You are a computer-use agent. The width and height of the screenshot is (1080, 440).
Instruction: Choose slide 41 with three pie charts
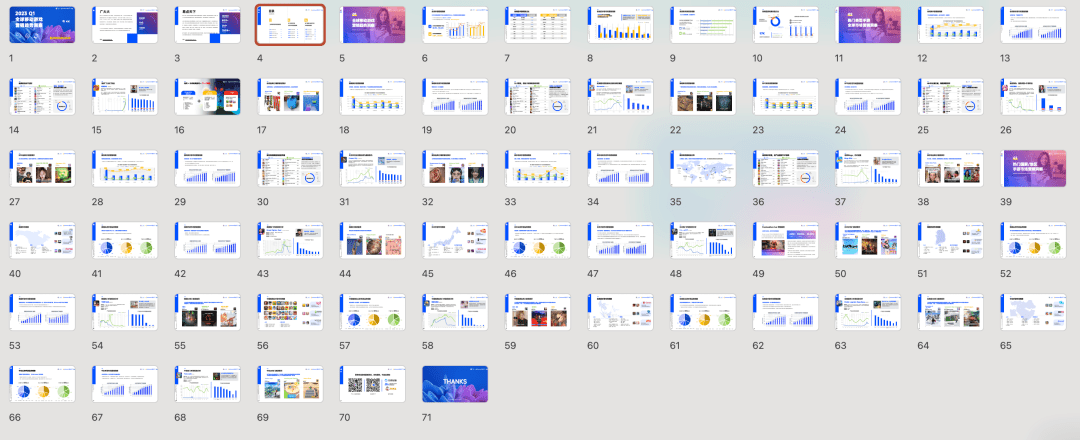pos(124,241)
